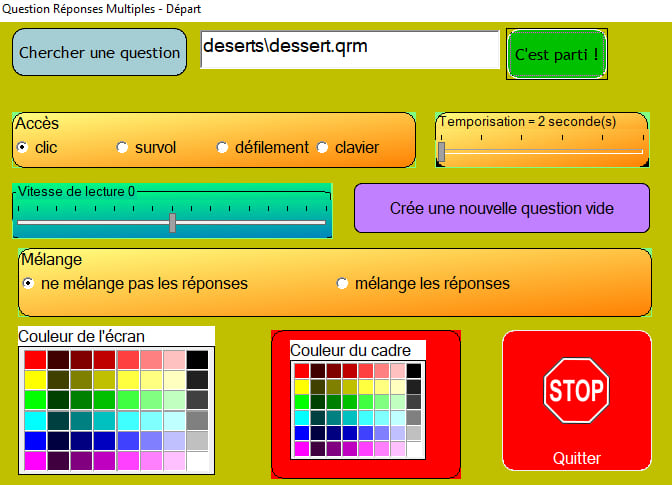Pick top-left pure red in 'Couleur de l'écran'

pos(34,359)
